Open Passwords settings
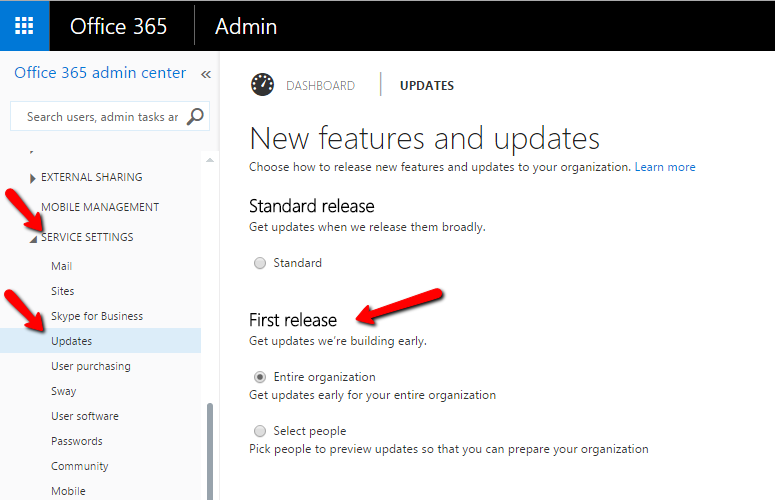The width and height of the screenshot is (775, 500). pyautogui.click(x=77, y=441)
